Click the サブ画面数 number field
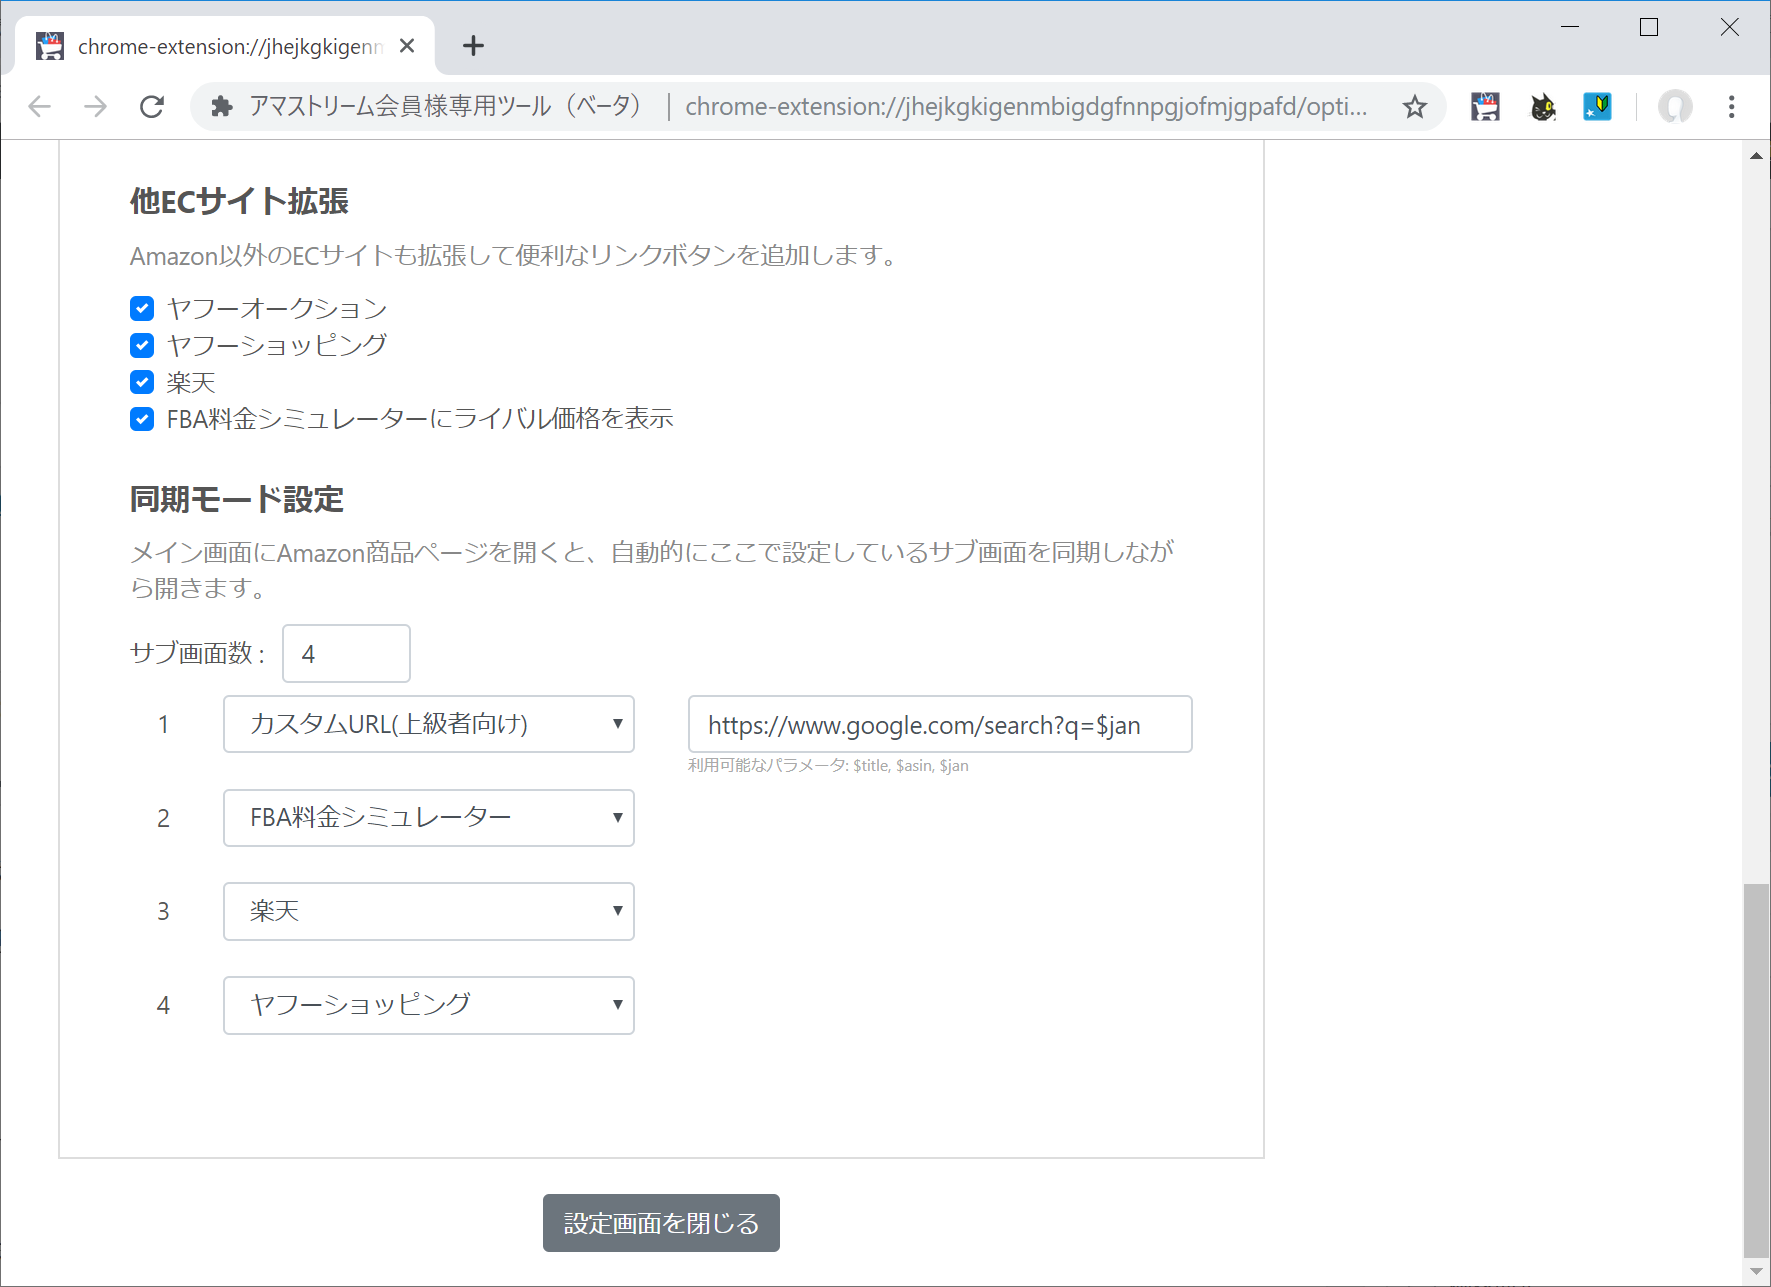Image resolution: width=1771 pixels, height=1287 pixels. 346,653
